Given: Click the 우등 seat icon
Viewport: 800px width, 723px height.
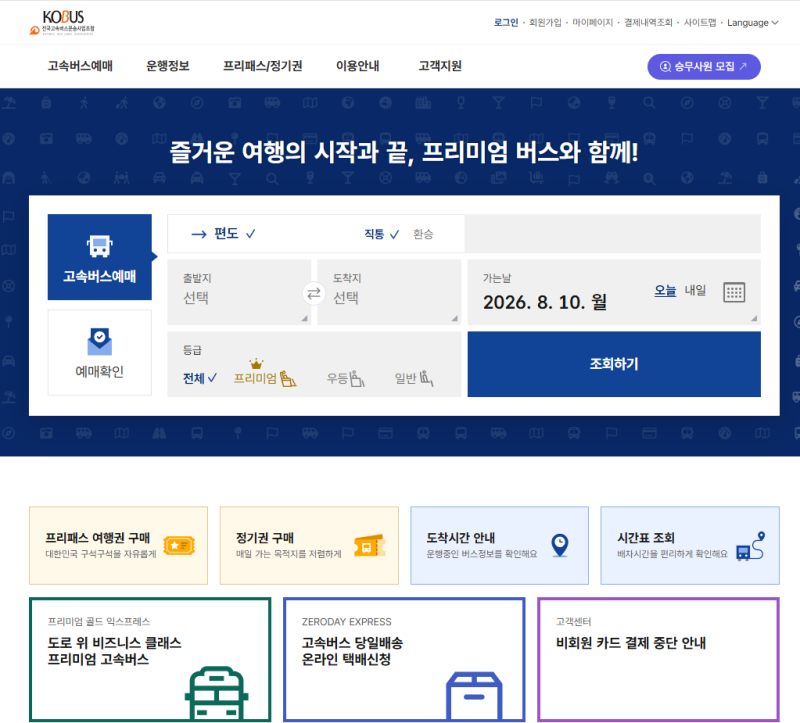Looking at the screenshot, I should 357,379.
